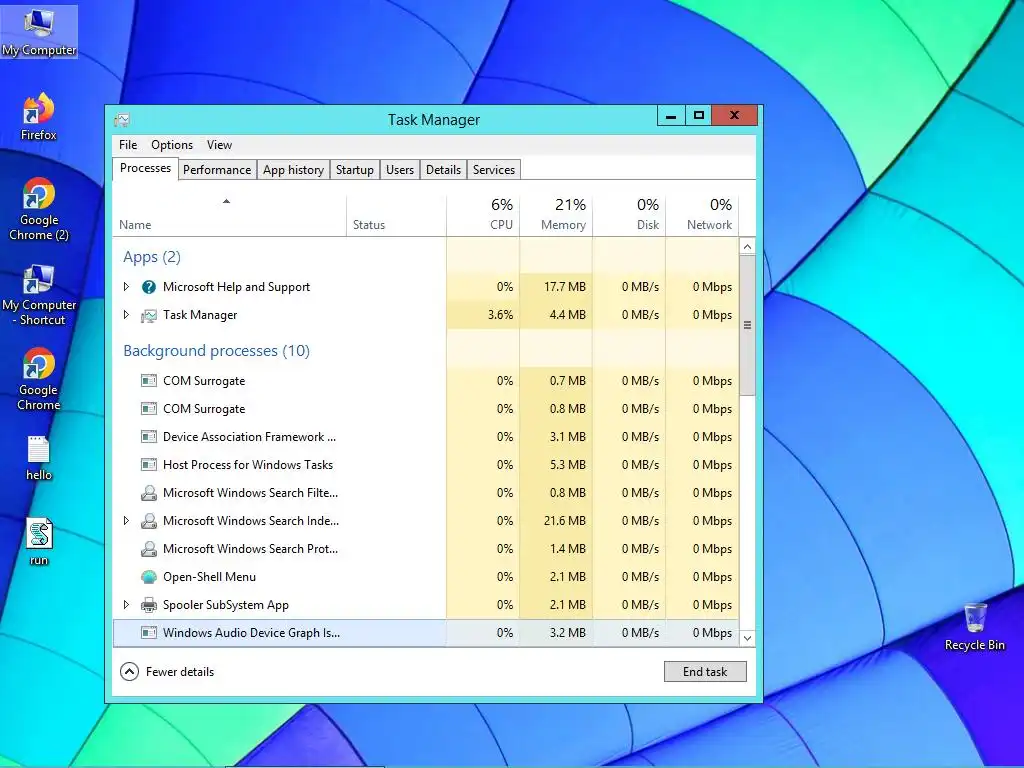Collapse details with the Fewer details arrow
The height and width of the screenshot is (768, 1024).
(x=129, y=671)
